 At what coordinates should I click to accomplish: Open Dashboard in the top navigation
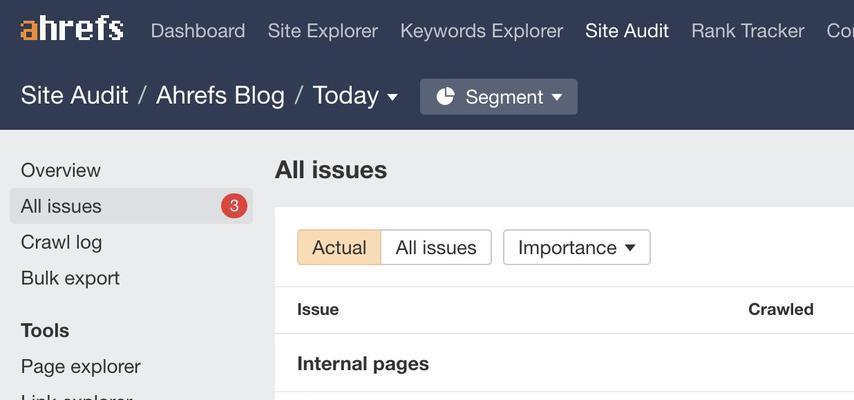198,31
